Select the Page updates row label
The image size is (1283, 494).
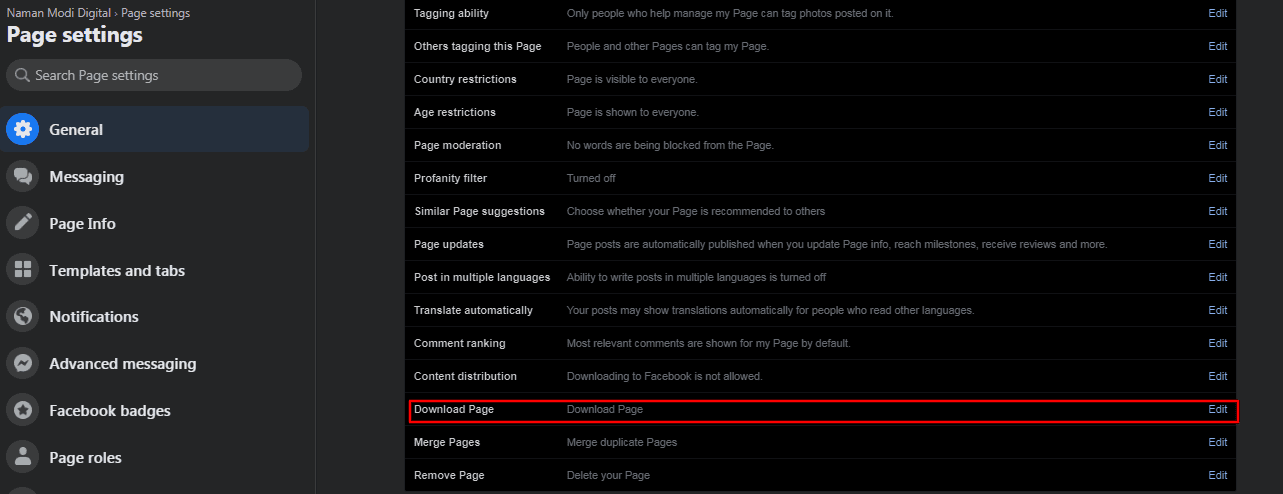click(x=450, y=244)
